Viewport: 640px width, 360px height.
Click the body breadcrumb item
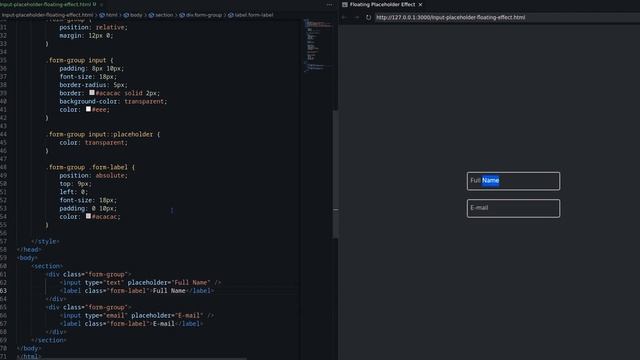(133, 15)
